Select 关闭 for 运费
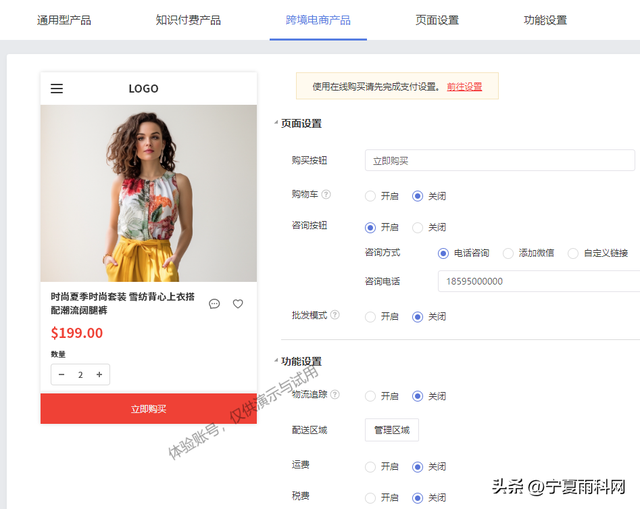Screen dimensions: 640x509 click(x=417, y=467)
